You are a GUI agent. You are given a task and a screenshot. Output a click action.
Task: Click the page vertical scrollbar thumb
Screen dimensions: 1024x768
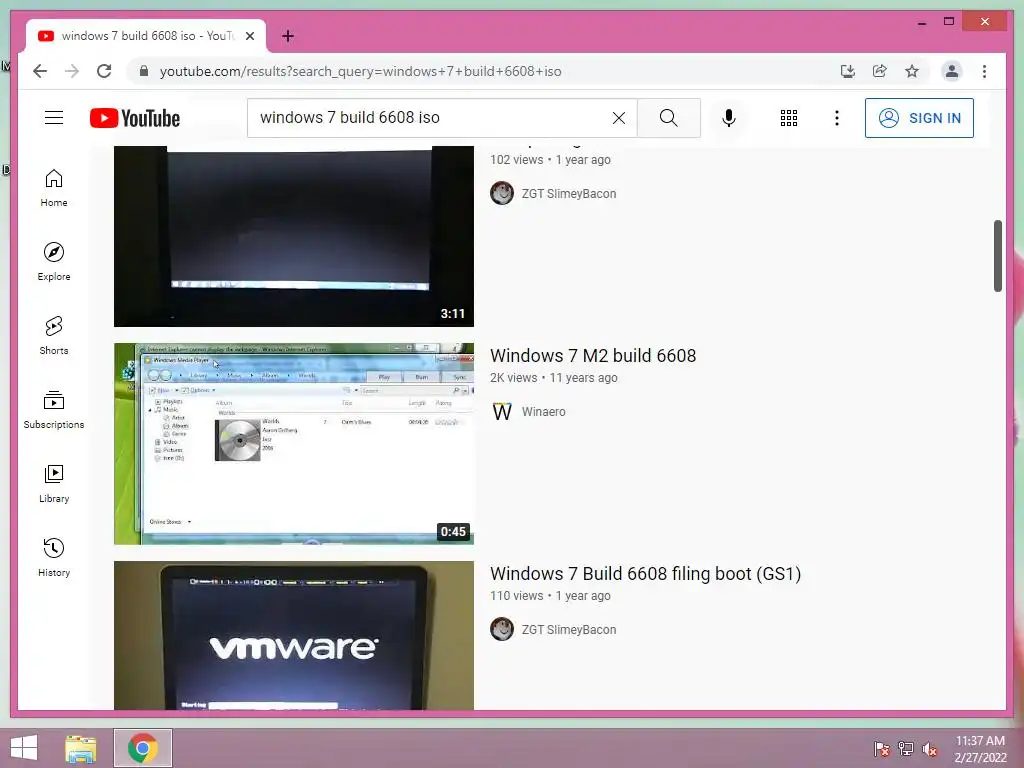coord(997,255)
